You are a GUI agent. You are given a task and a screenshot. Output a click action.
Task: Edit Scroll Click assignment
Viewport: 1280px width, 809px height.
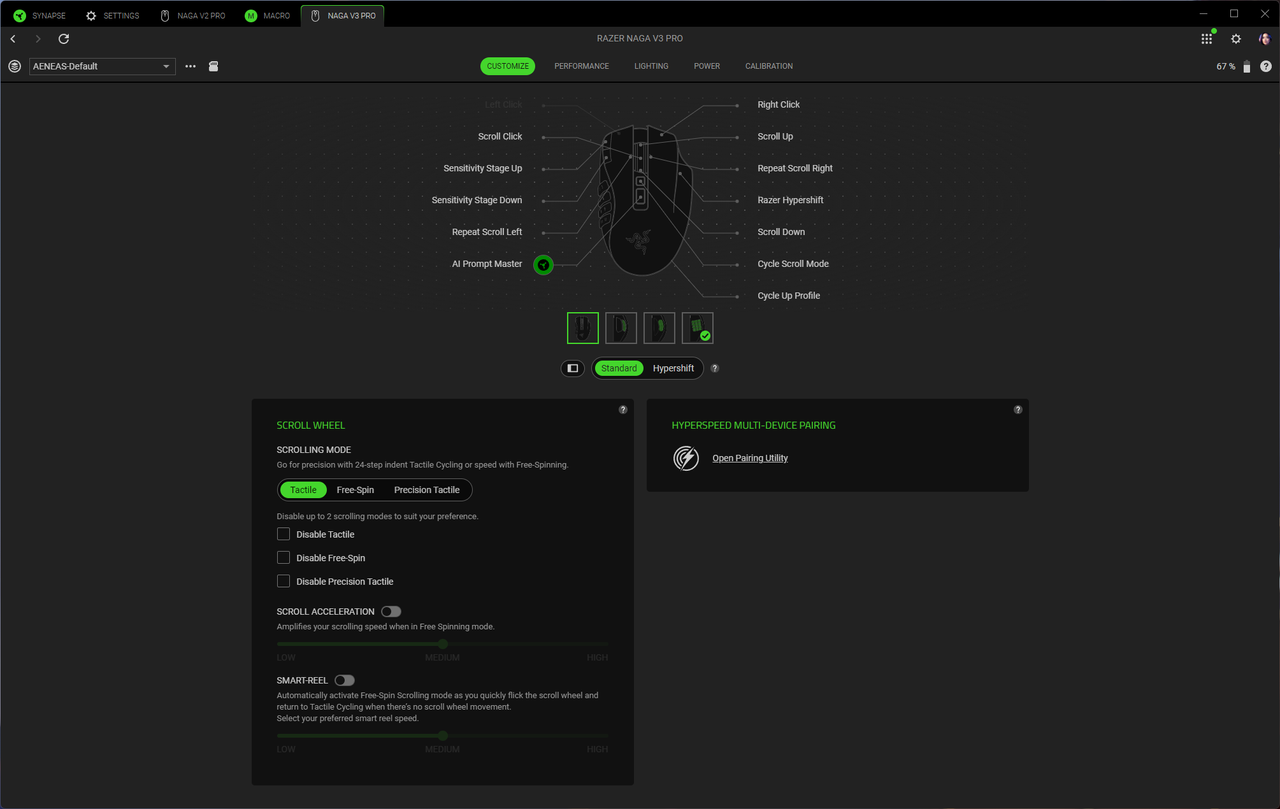point(500,137)
